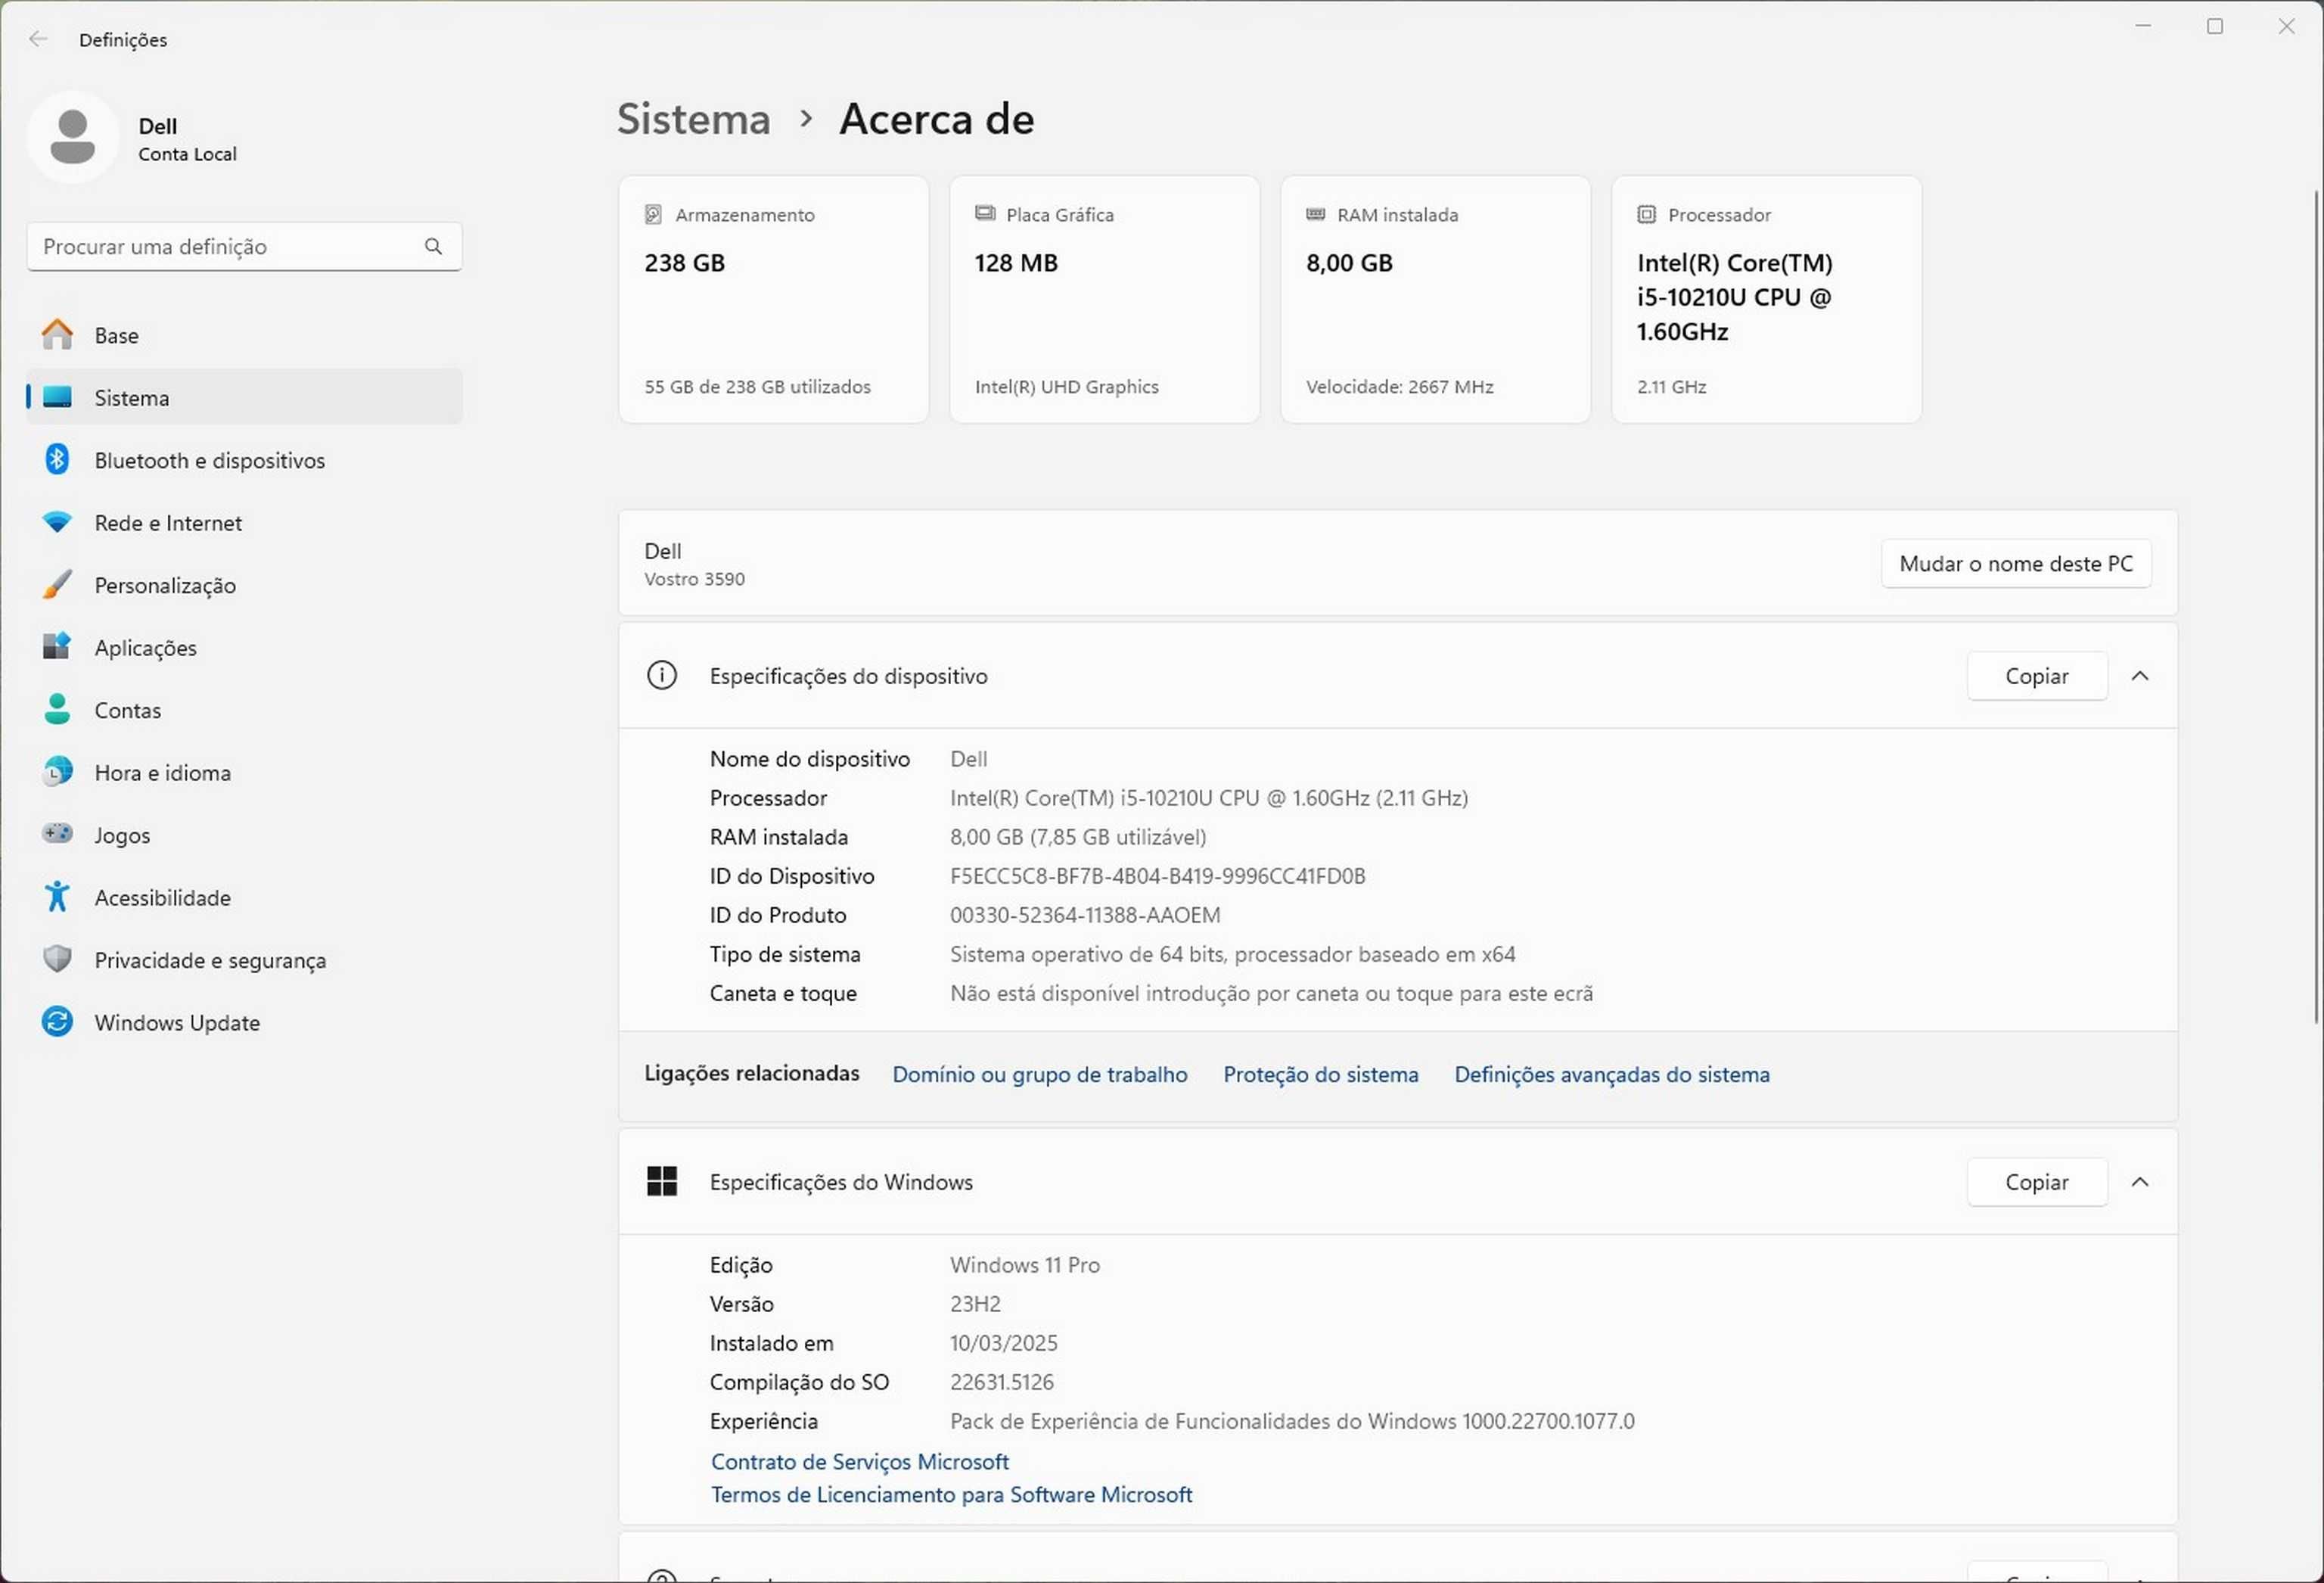Click the Vostro 3590 model text
Screen dimensions: 2324x1583
694,579
